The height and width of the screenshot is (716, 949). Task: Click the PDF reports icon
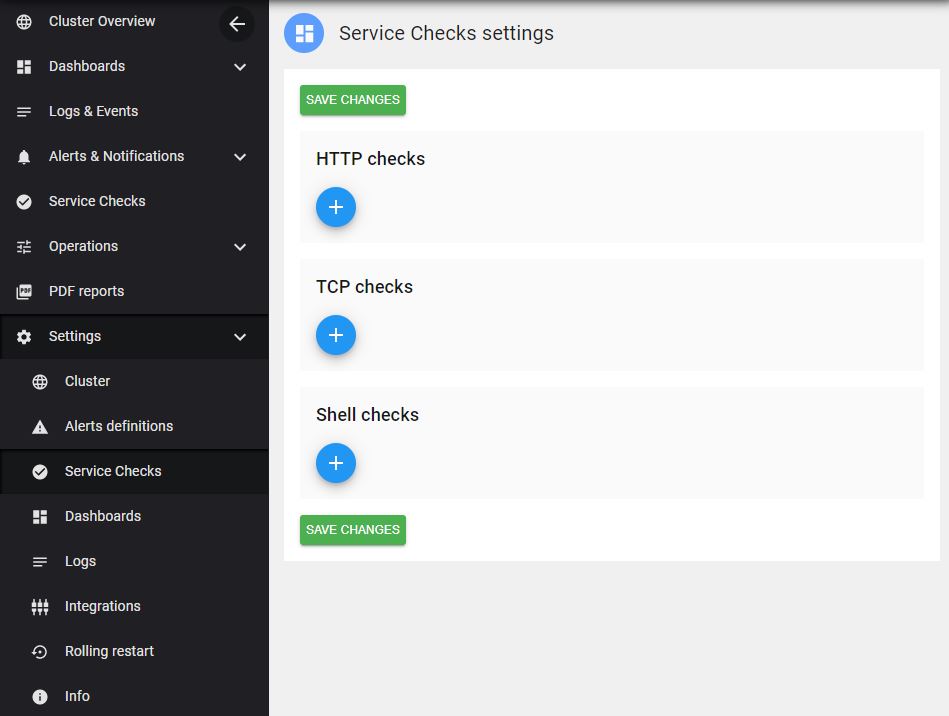point(24,292)
